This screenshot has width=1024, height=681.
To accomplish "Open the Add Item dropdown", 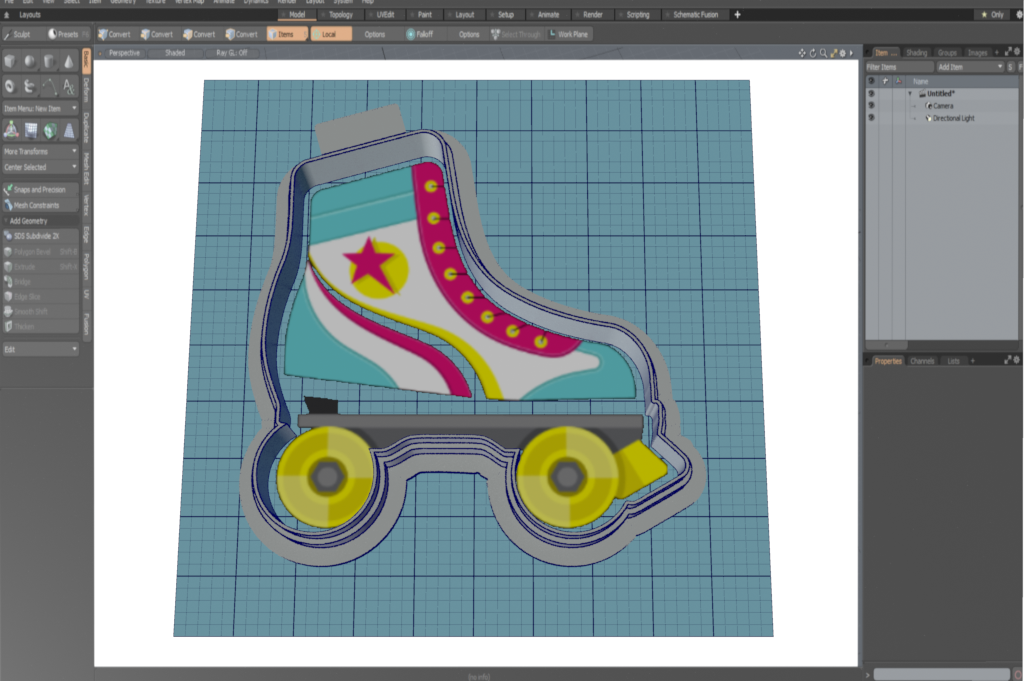I will [x=969, y=66].
